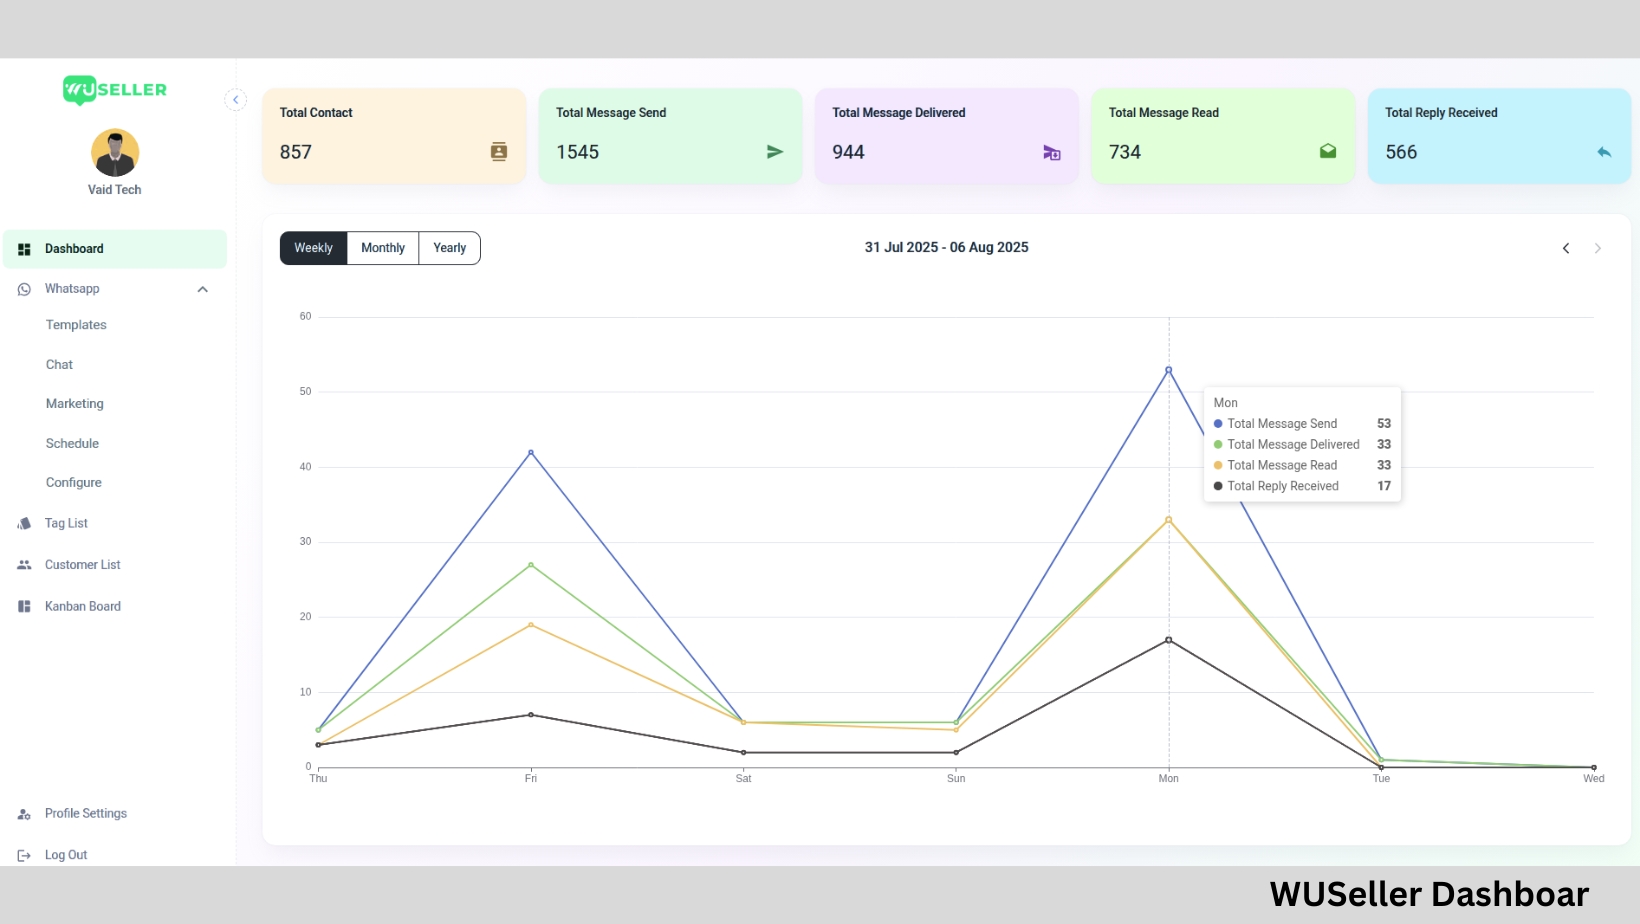Open Tag List via its tag icon
The height and width of the screenshot is (924, 1640).
click(x=23, y=523)
